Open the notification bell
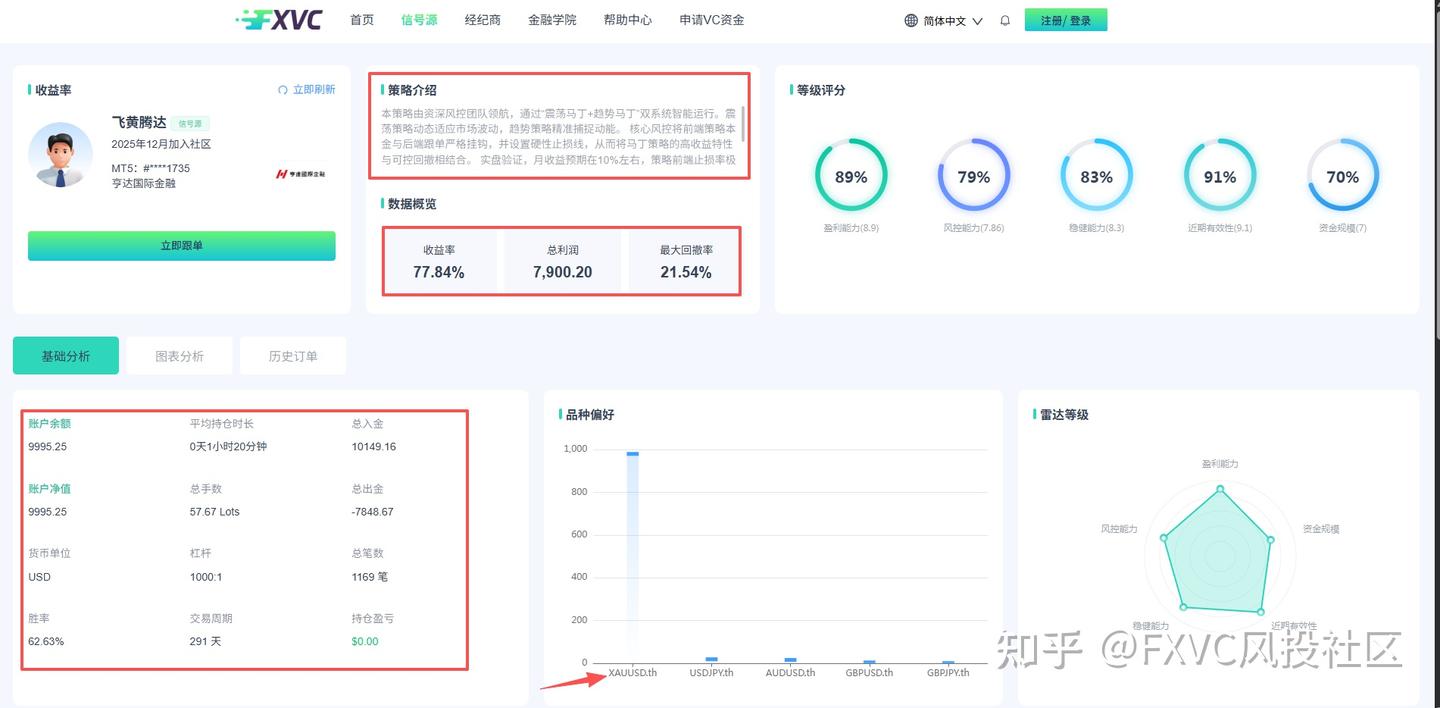 click(1004, 19)
